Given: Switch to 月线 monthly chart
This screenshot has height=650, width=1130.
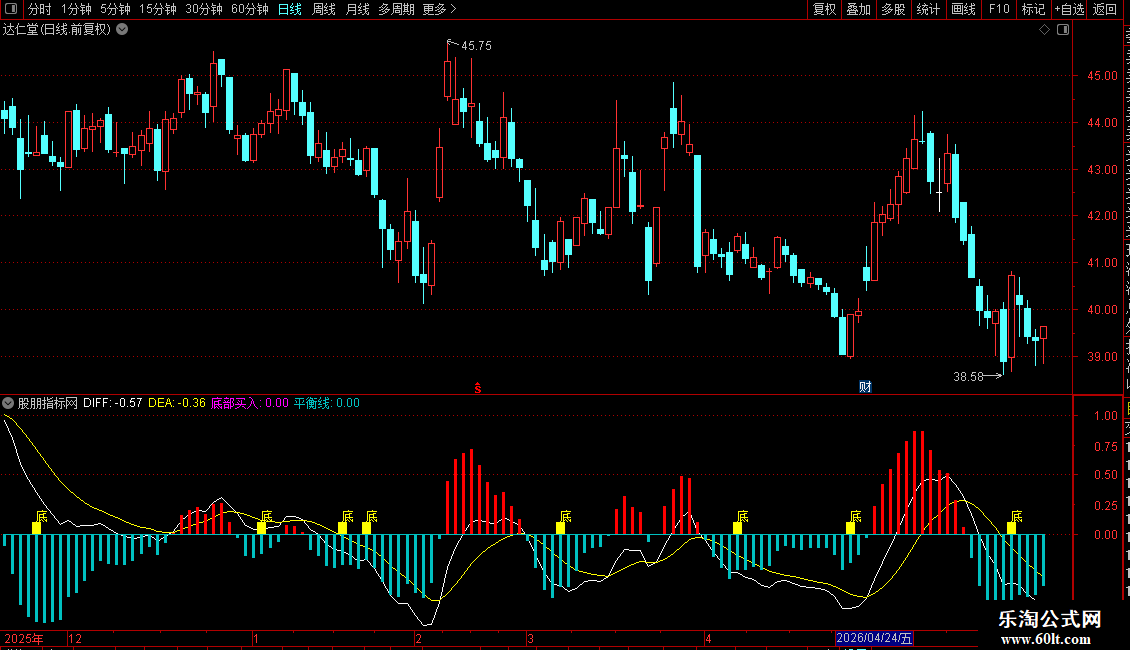Looking at the screenshot, I should [357, 9].
